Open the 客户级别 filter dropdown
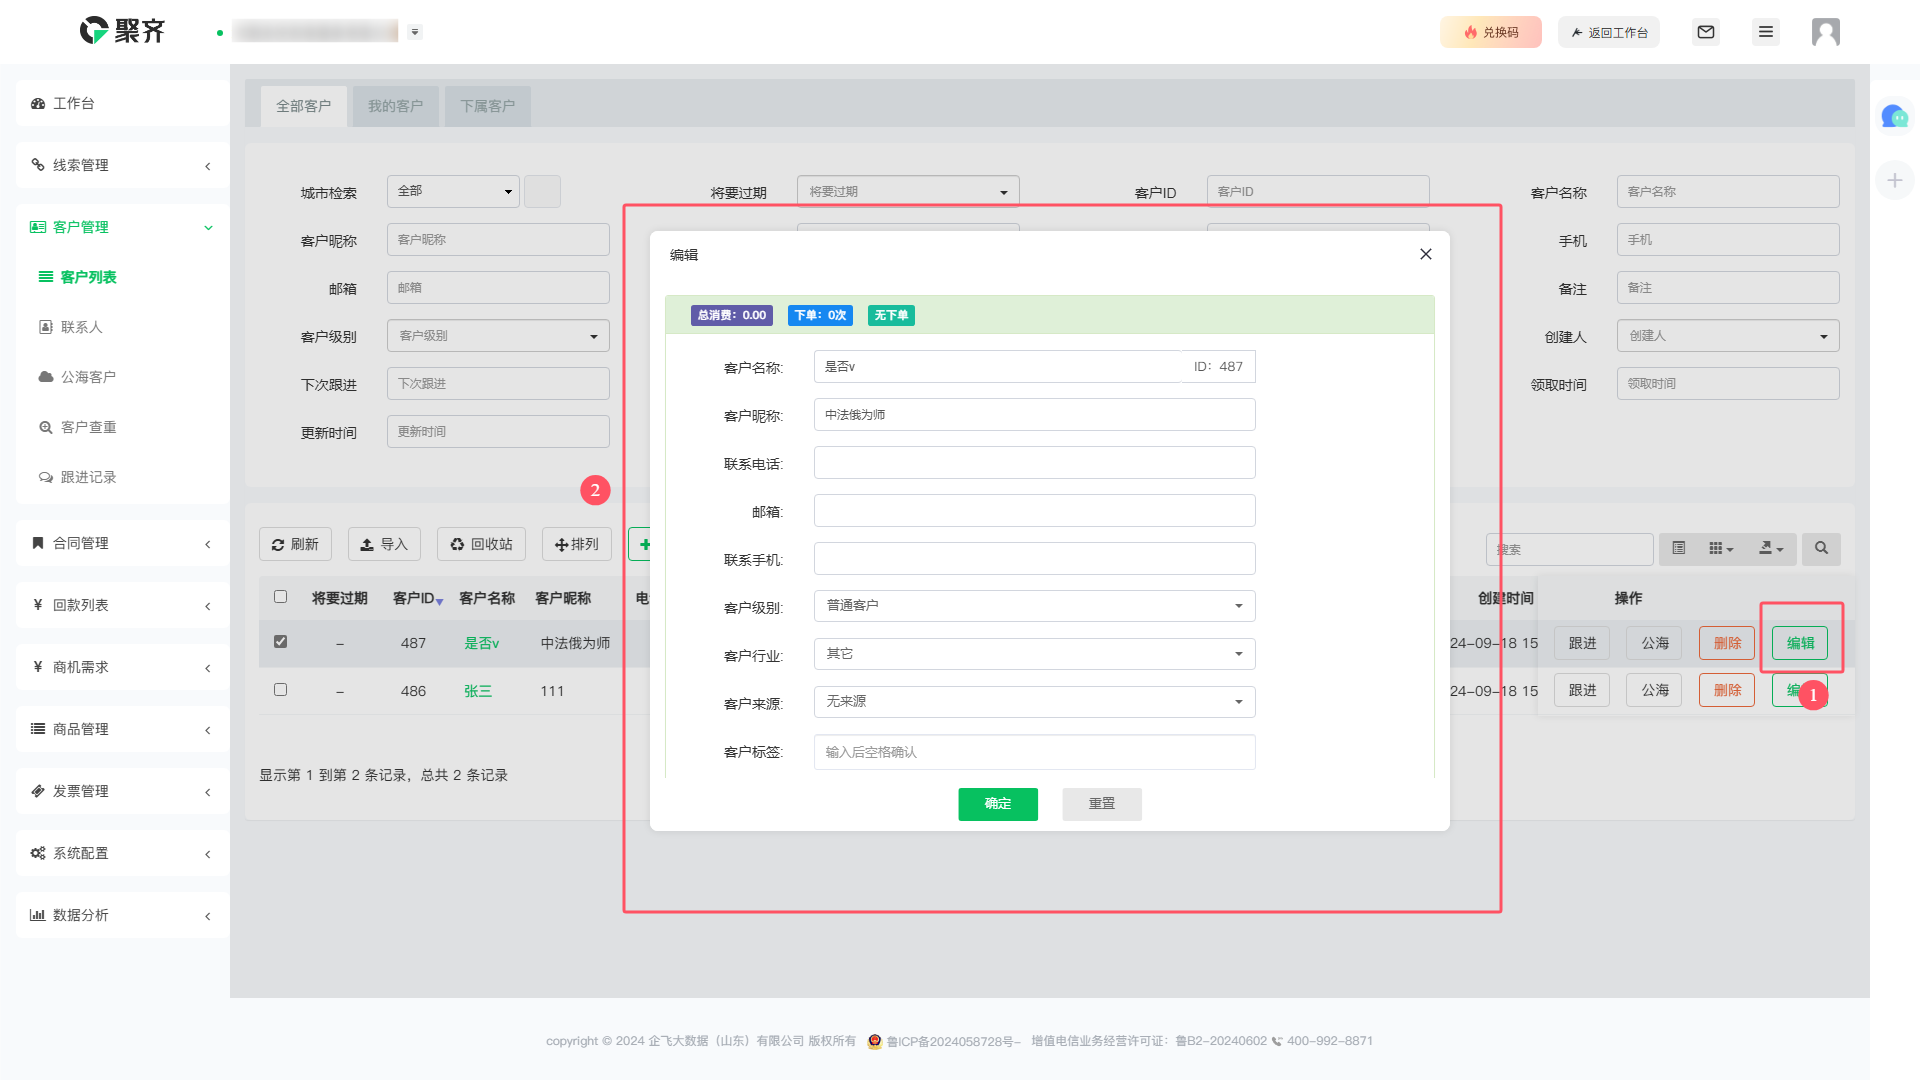1920x1080 pixels. (x=498, y=336)
